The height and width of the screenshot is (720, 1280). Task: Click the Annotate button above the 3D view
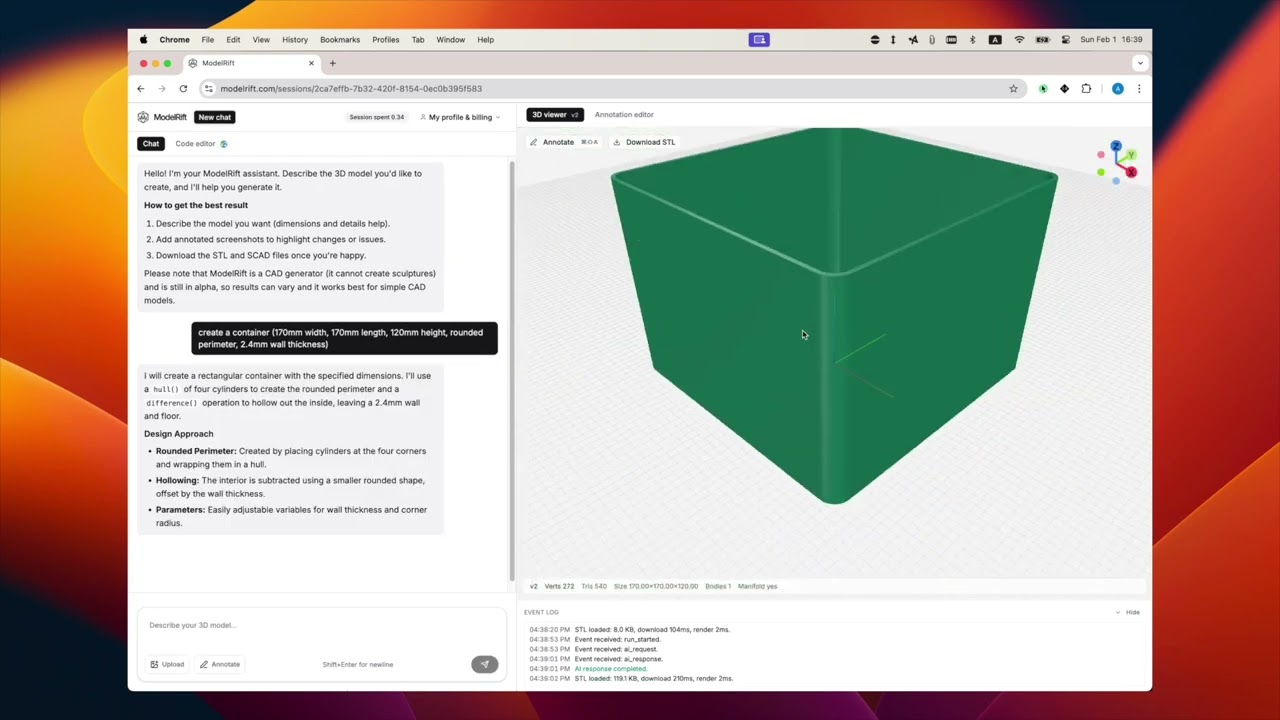564,142
